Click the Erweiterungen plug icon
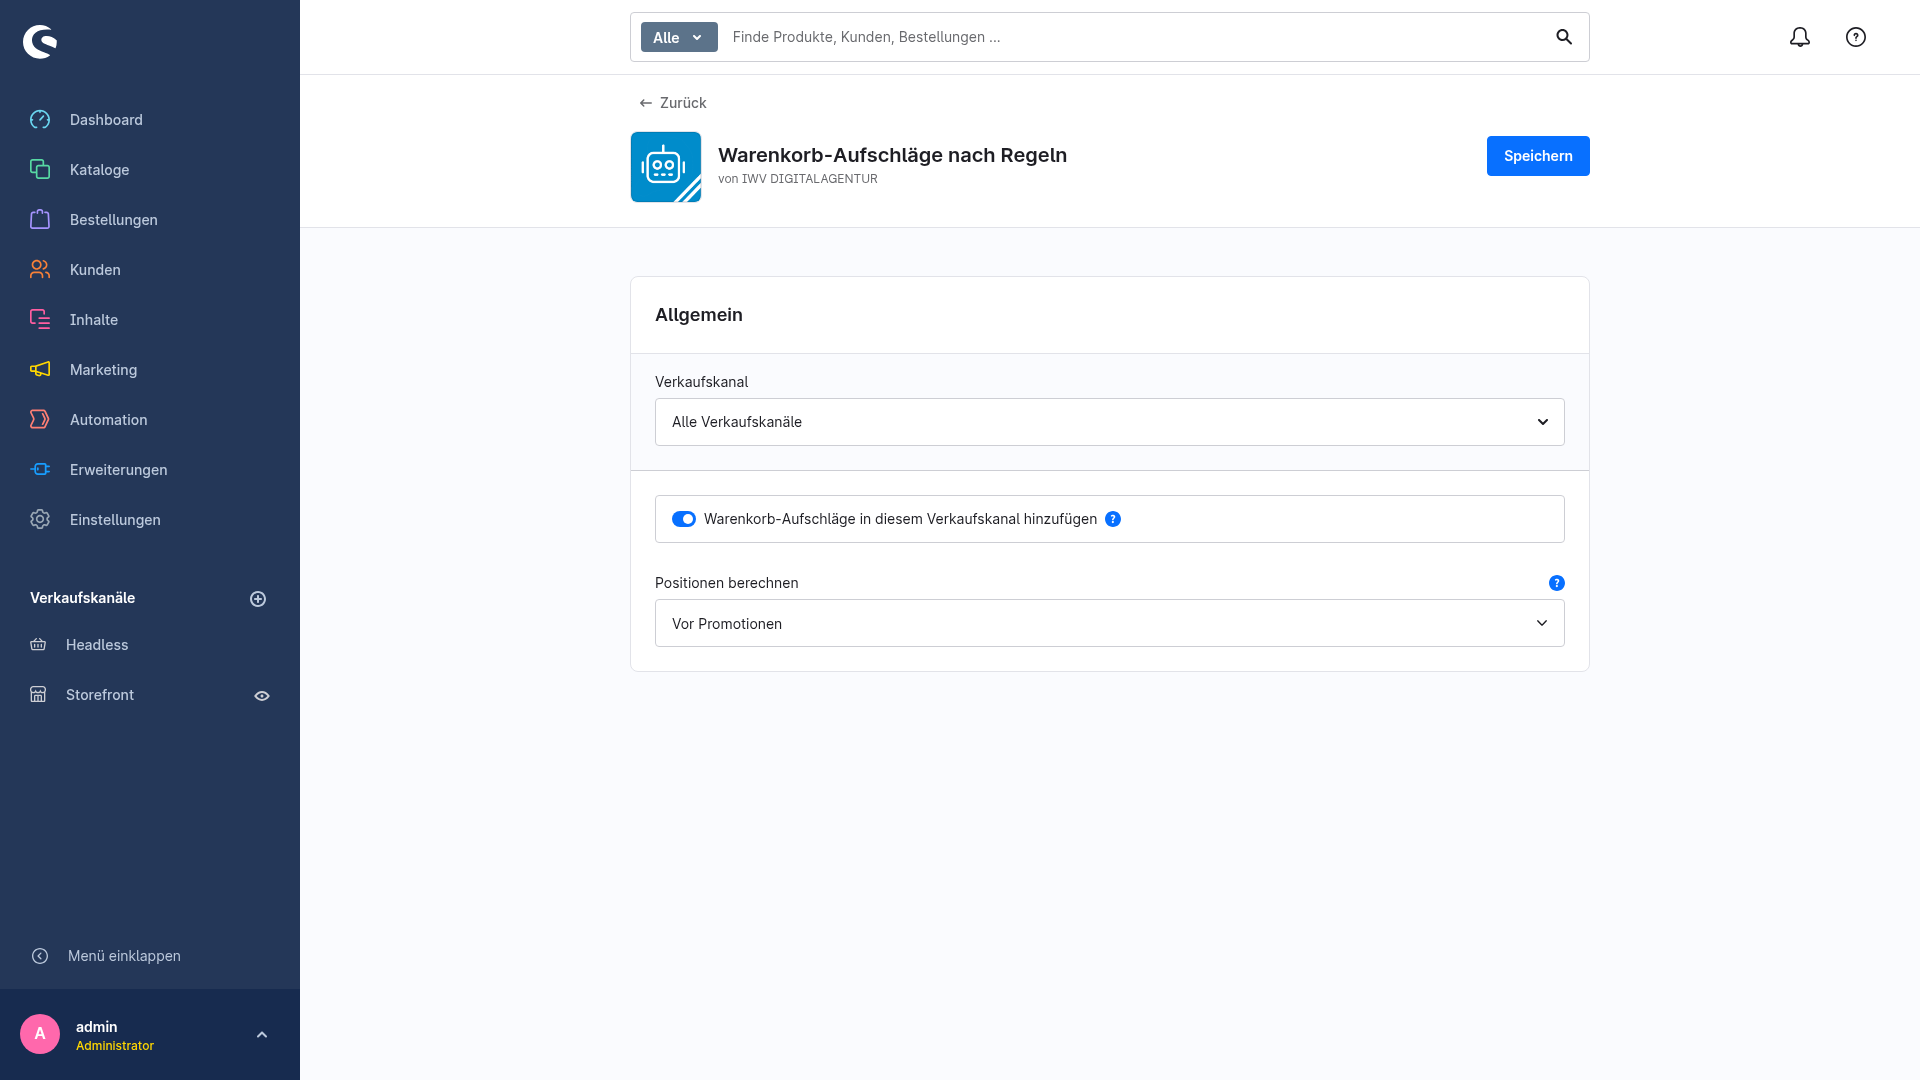This screenshot has width=1920, height=1080. 40,470
